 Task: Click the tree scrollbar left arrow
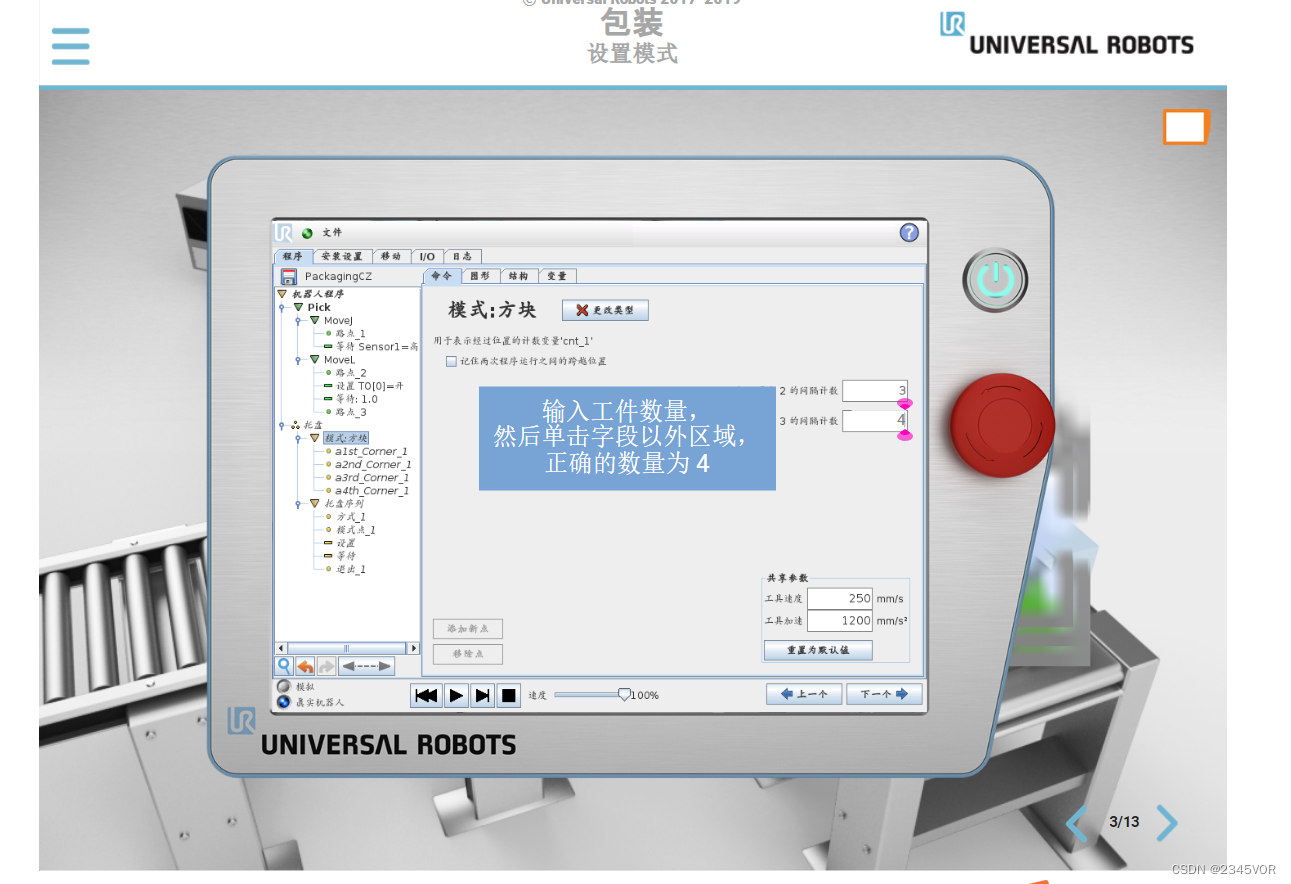coord(281,648)
